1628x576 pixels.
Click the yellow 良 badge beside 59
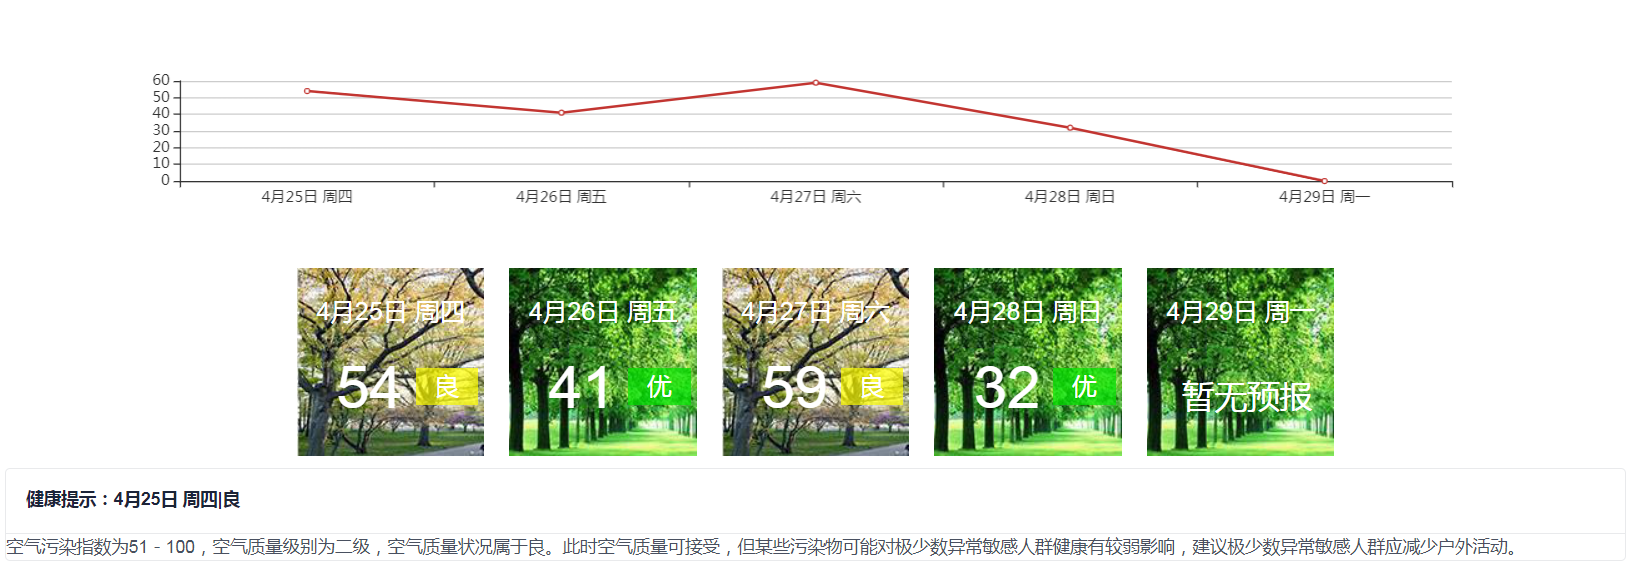[872, 387]
